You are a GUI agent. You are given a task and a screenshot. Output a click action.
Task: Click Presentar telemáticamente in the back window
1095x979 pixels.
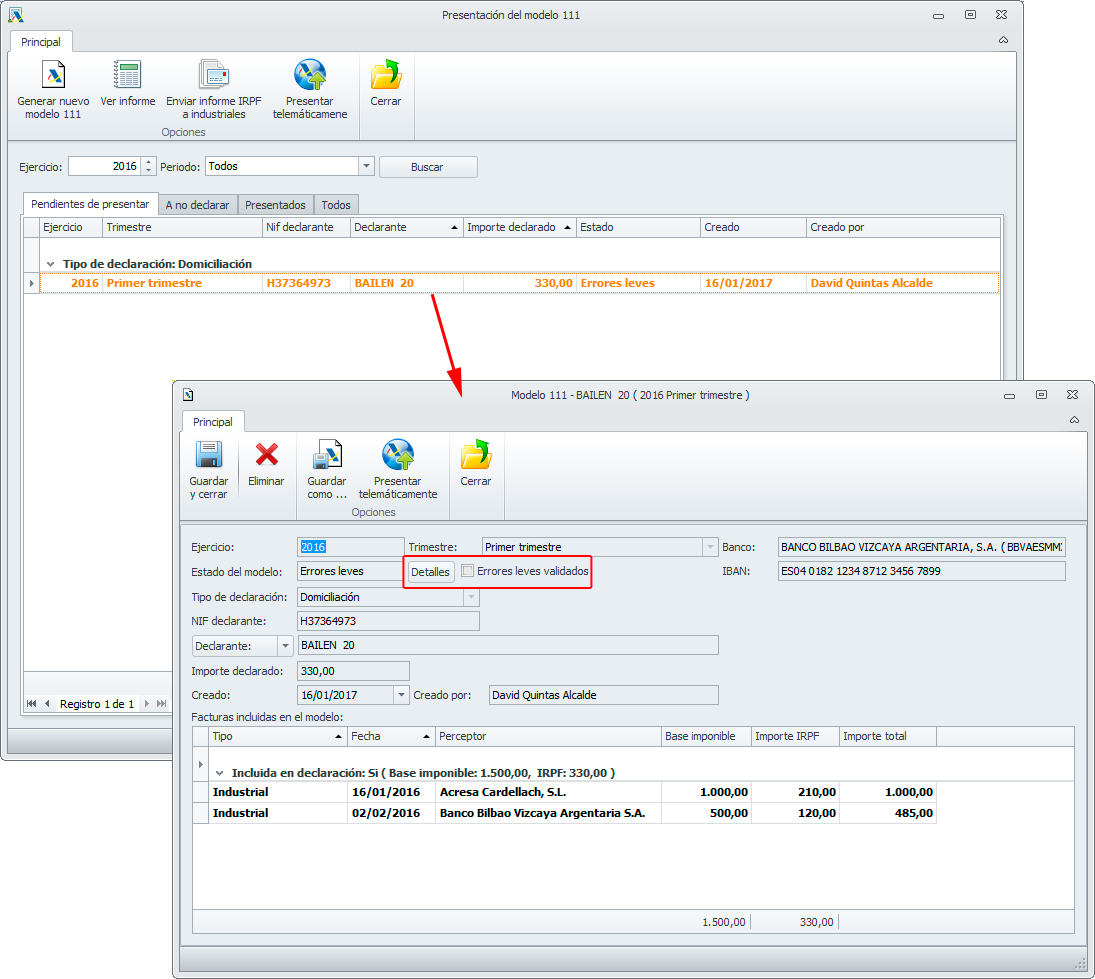click(310, 76)
